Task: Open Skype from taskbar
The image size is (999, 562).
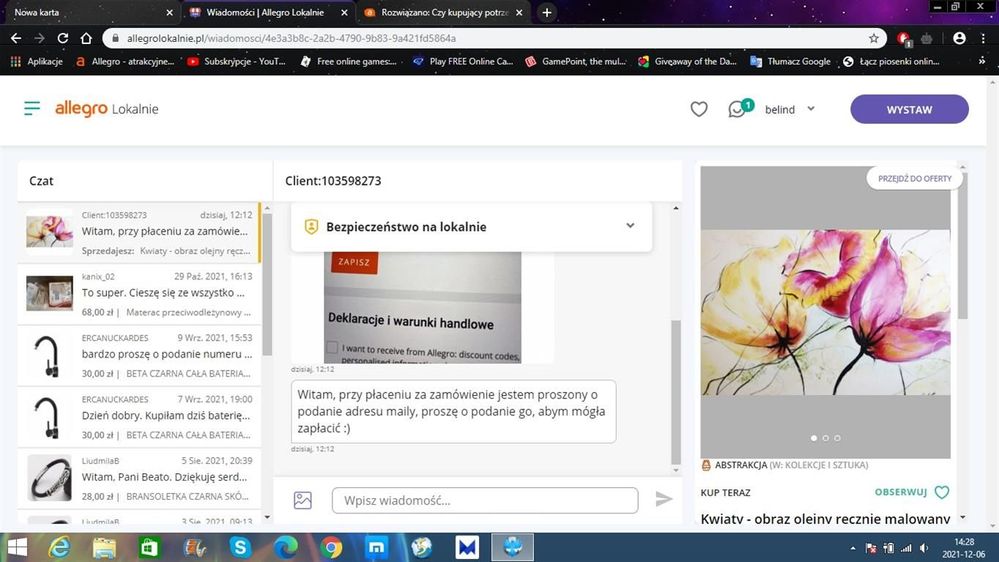Action: (x=240, y=547)
